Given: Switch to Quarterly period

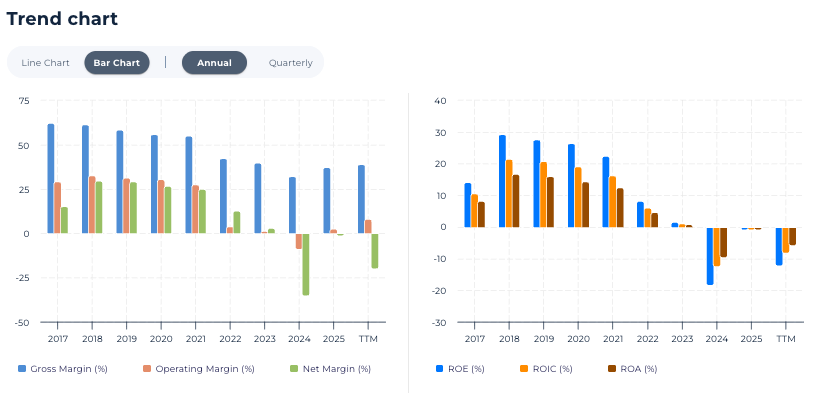Looking at the screenshot, I should (290, 63).
